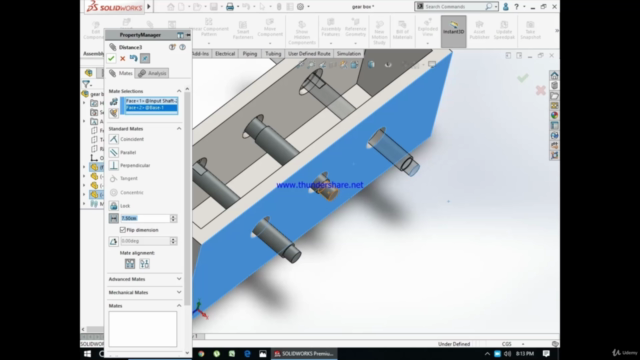Open the Windows Start button
The width and height of the screenshot is (640, 360).
(87, 354)
